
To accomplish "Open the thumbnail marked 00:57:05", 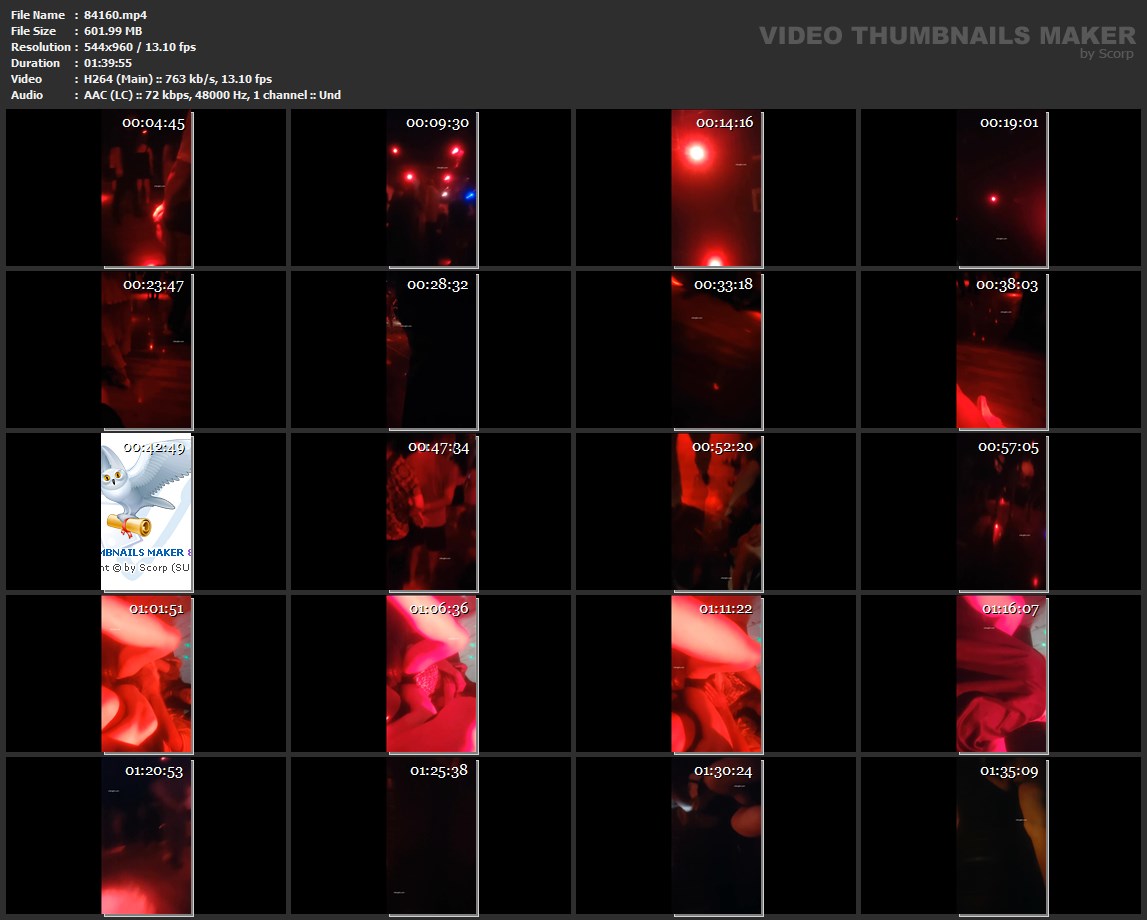I will (1002, 512).
